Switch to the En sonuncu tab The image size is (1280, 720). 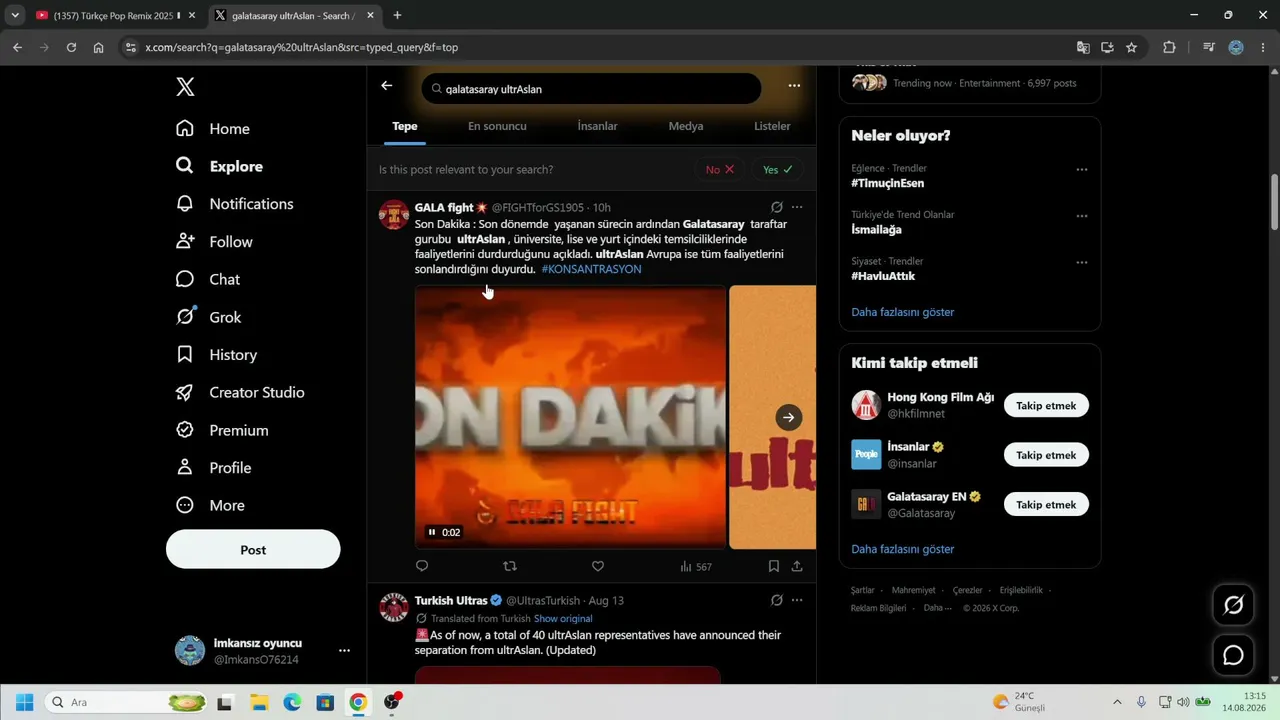[497, 126]
